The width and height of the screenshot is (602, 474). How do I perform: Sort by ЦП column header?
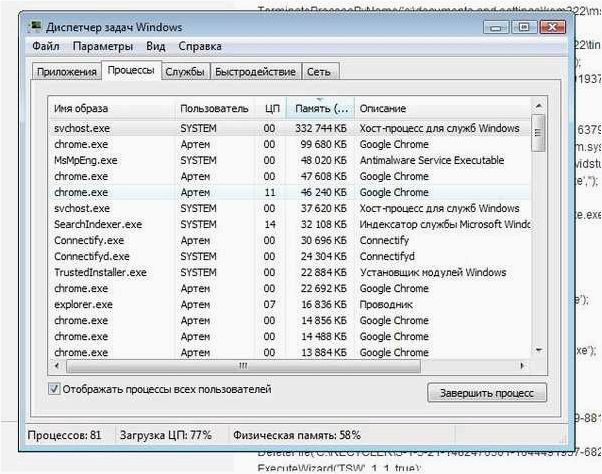pos(271,109)
